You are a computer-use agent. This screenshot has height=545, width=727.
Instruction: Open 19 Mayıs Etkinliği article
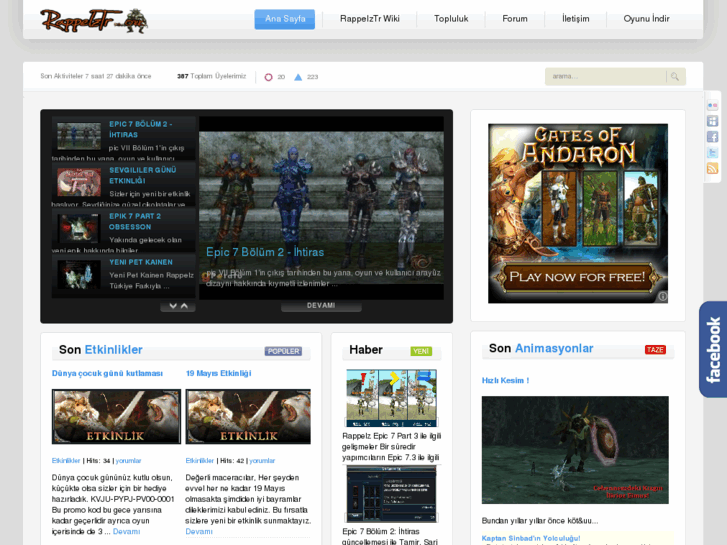[218, 373]
